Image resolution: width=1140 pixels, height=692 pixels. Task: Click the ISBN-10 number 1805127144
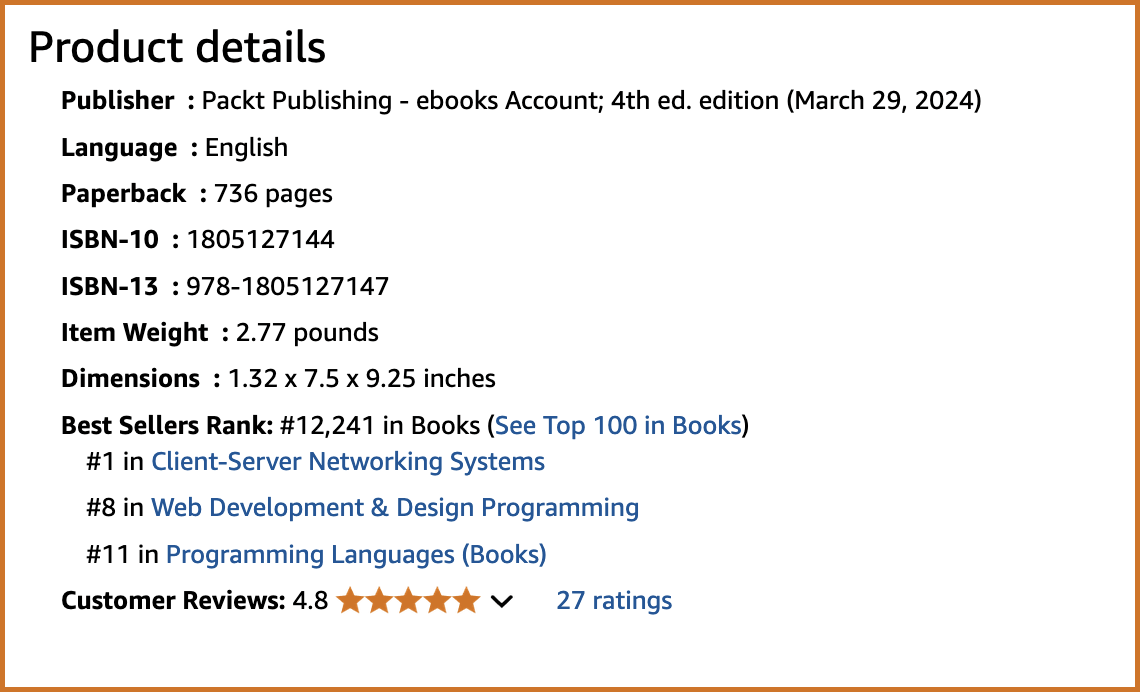tap(260, 240)
